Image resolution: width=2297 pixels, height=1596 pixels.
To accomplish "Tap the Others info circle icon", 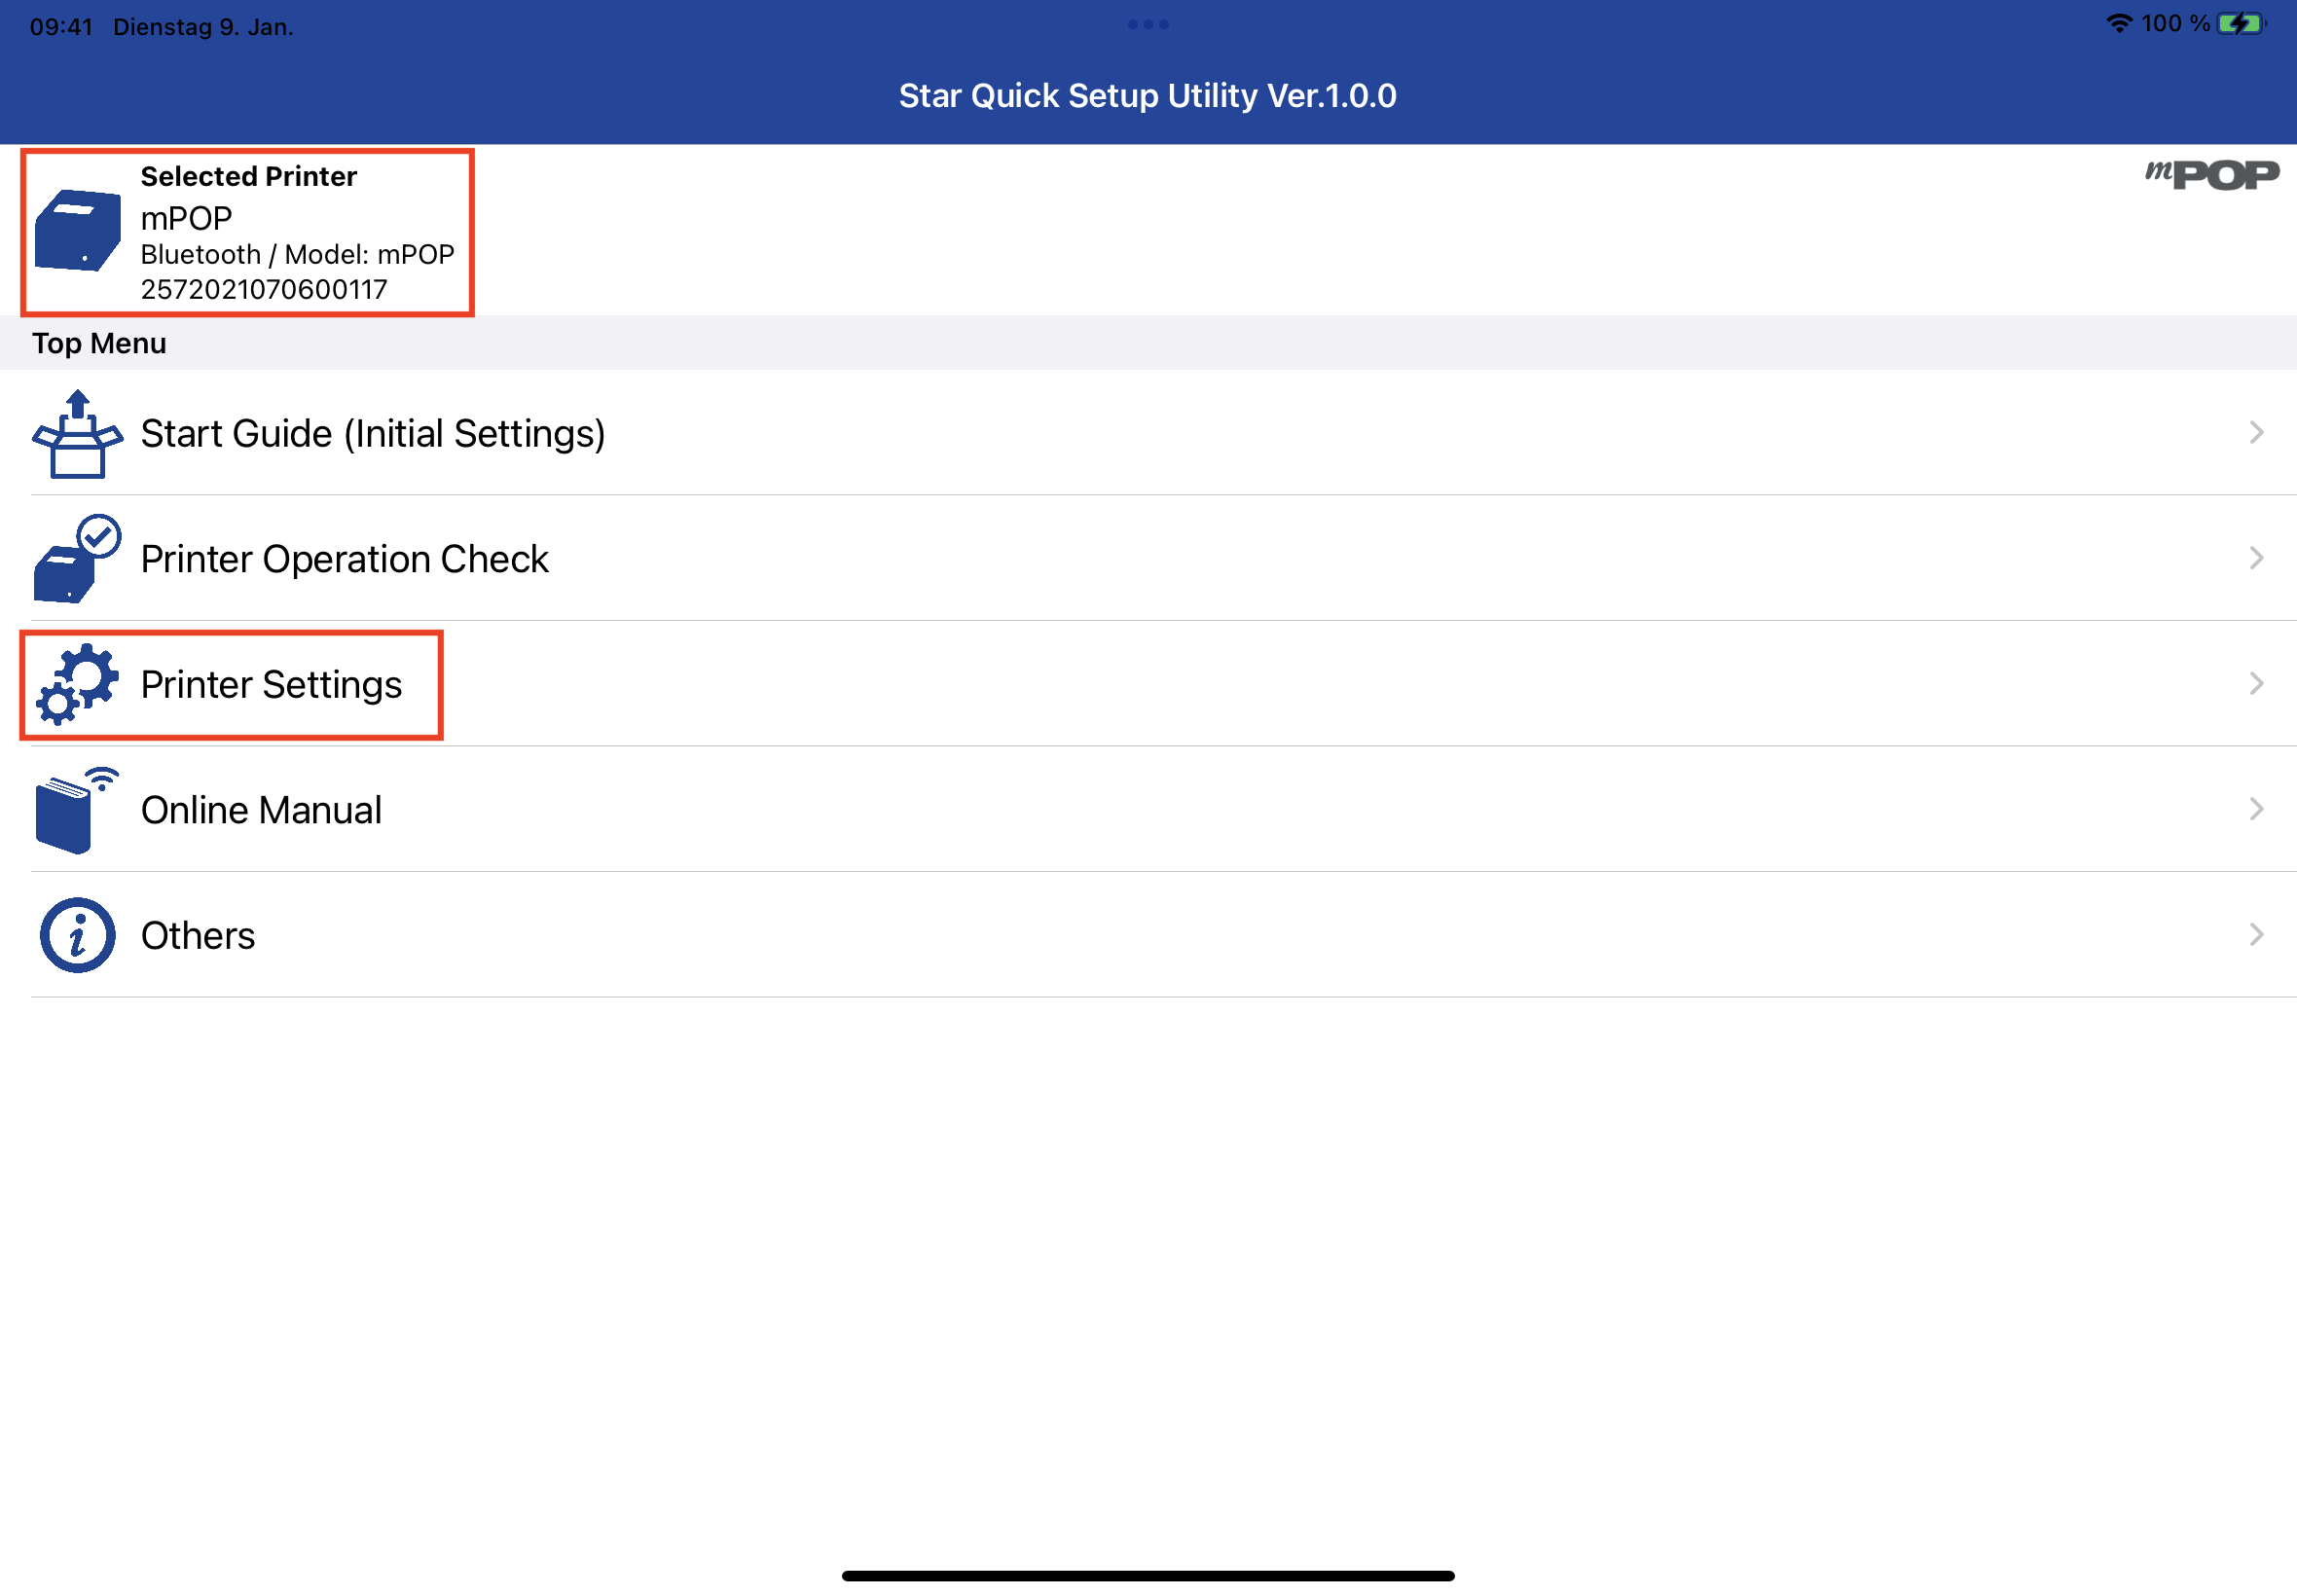I will tap(78, 935).
